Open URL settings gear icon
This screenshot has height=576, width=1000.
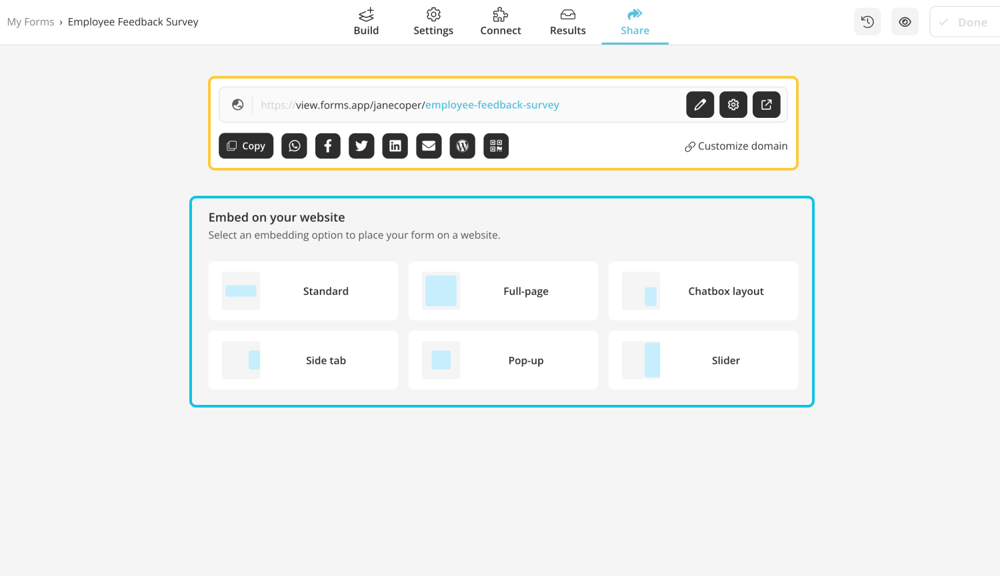coord(733,105)
